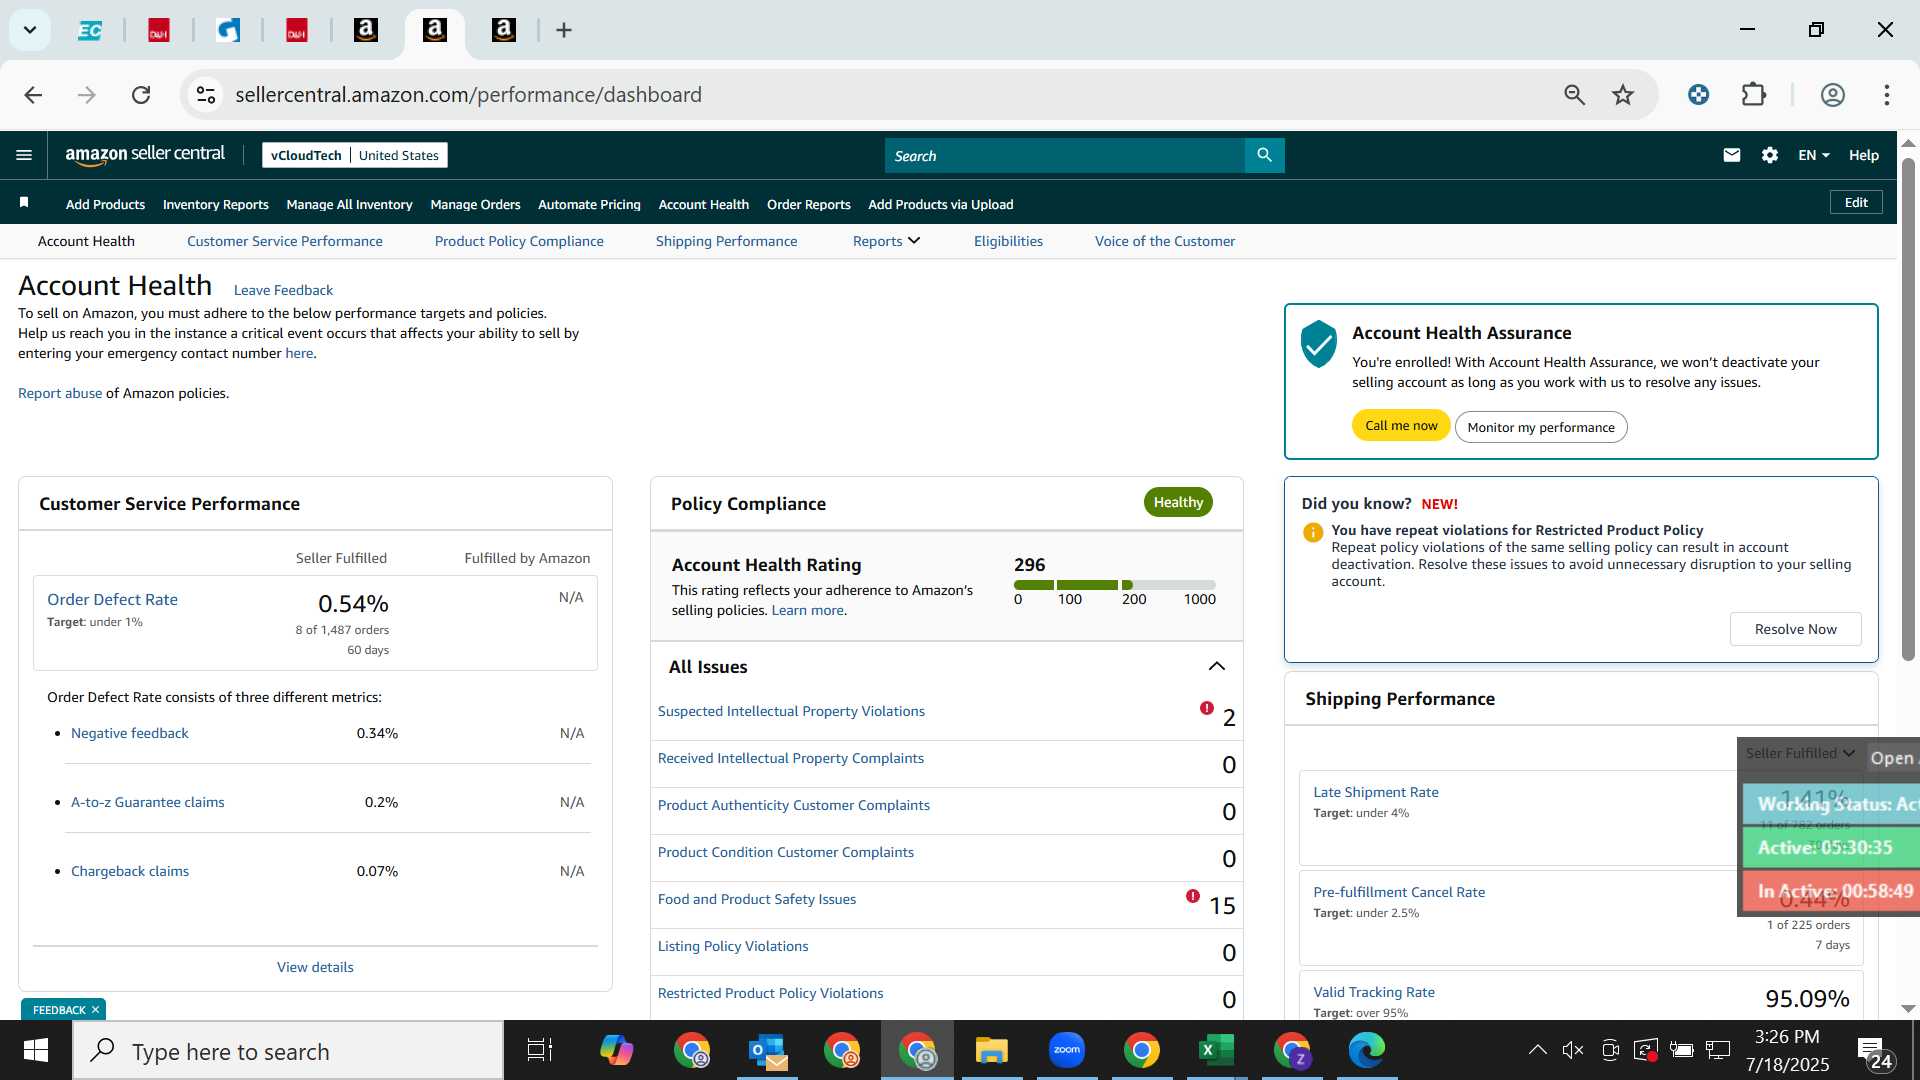Image resolution: width=1920 pixels, height=1080 pixels.
Task: Click the Help link in header
Action: 1863,155
